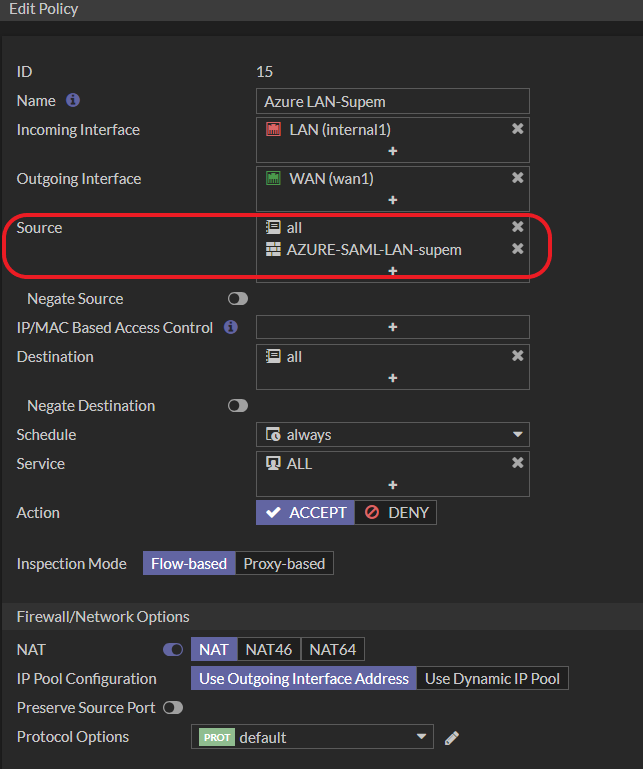Set Action to DENY

(396, 513)
